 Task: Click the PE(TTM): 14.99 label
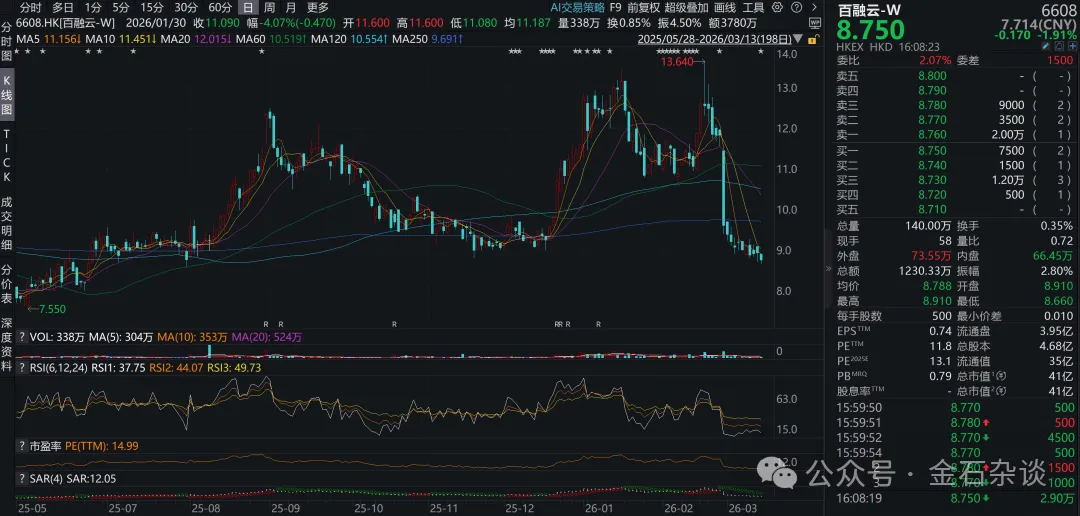[x=102, y=446]
